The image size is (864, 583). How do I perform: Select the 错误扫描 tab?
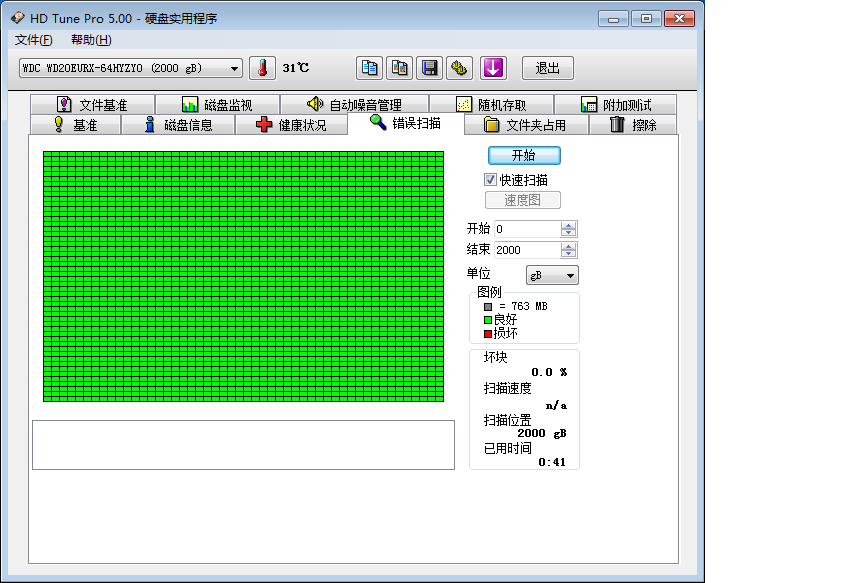(406, 123)
